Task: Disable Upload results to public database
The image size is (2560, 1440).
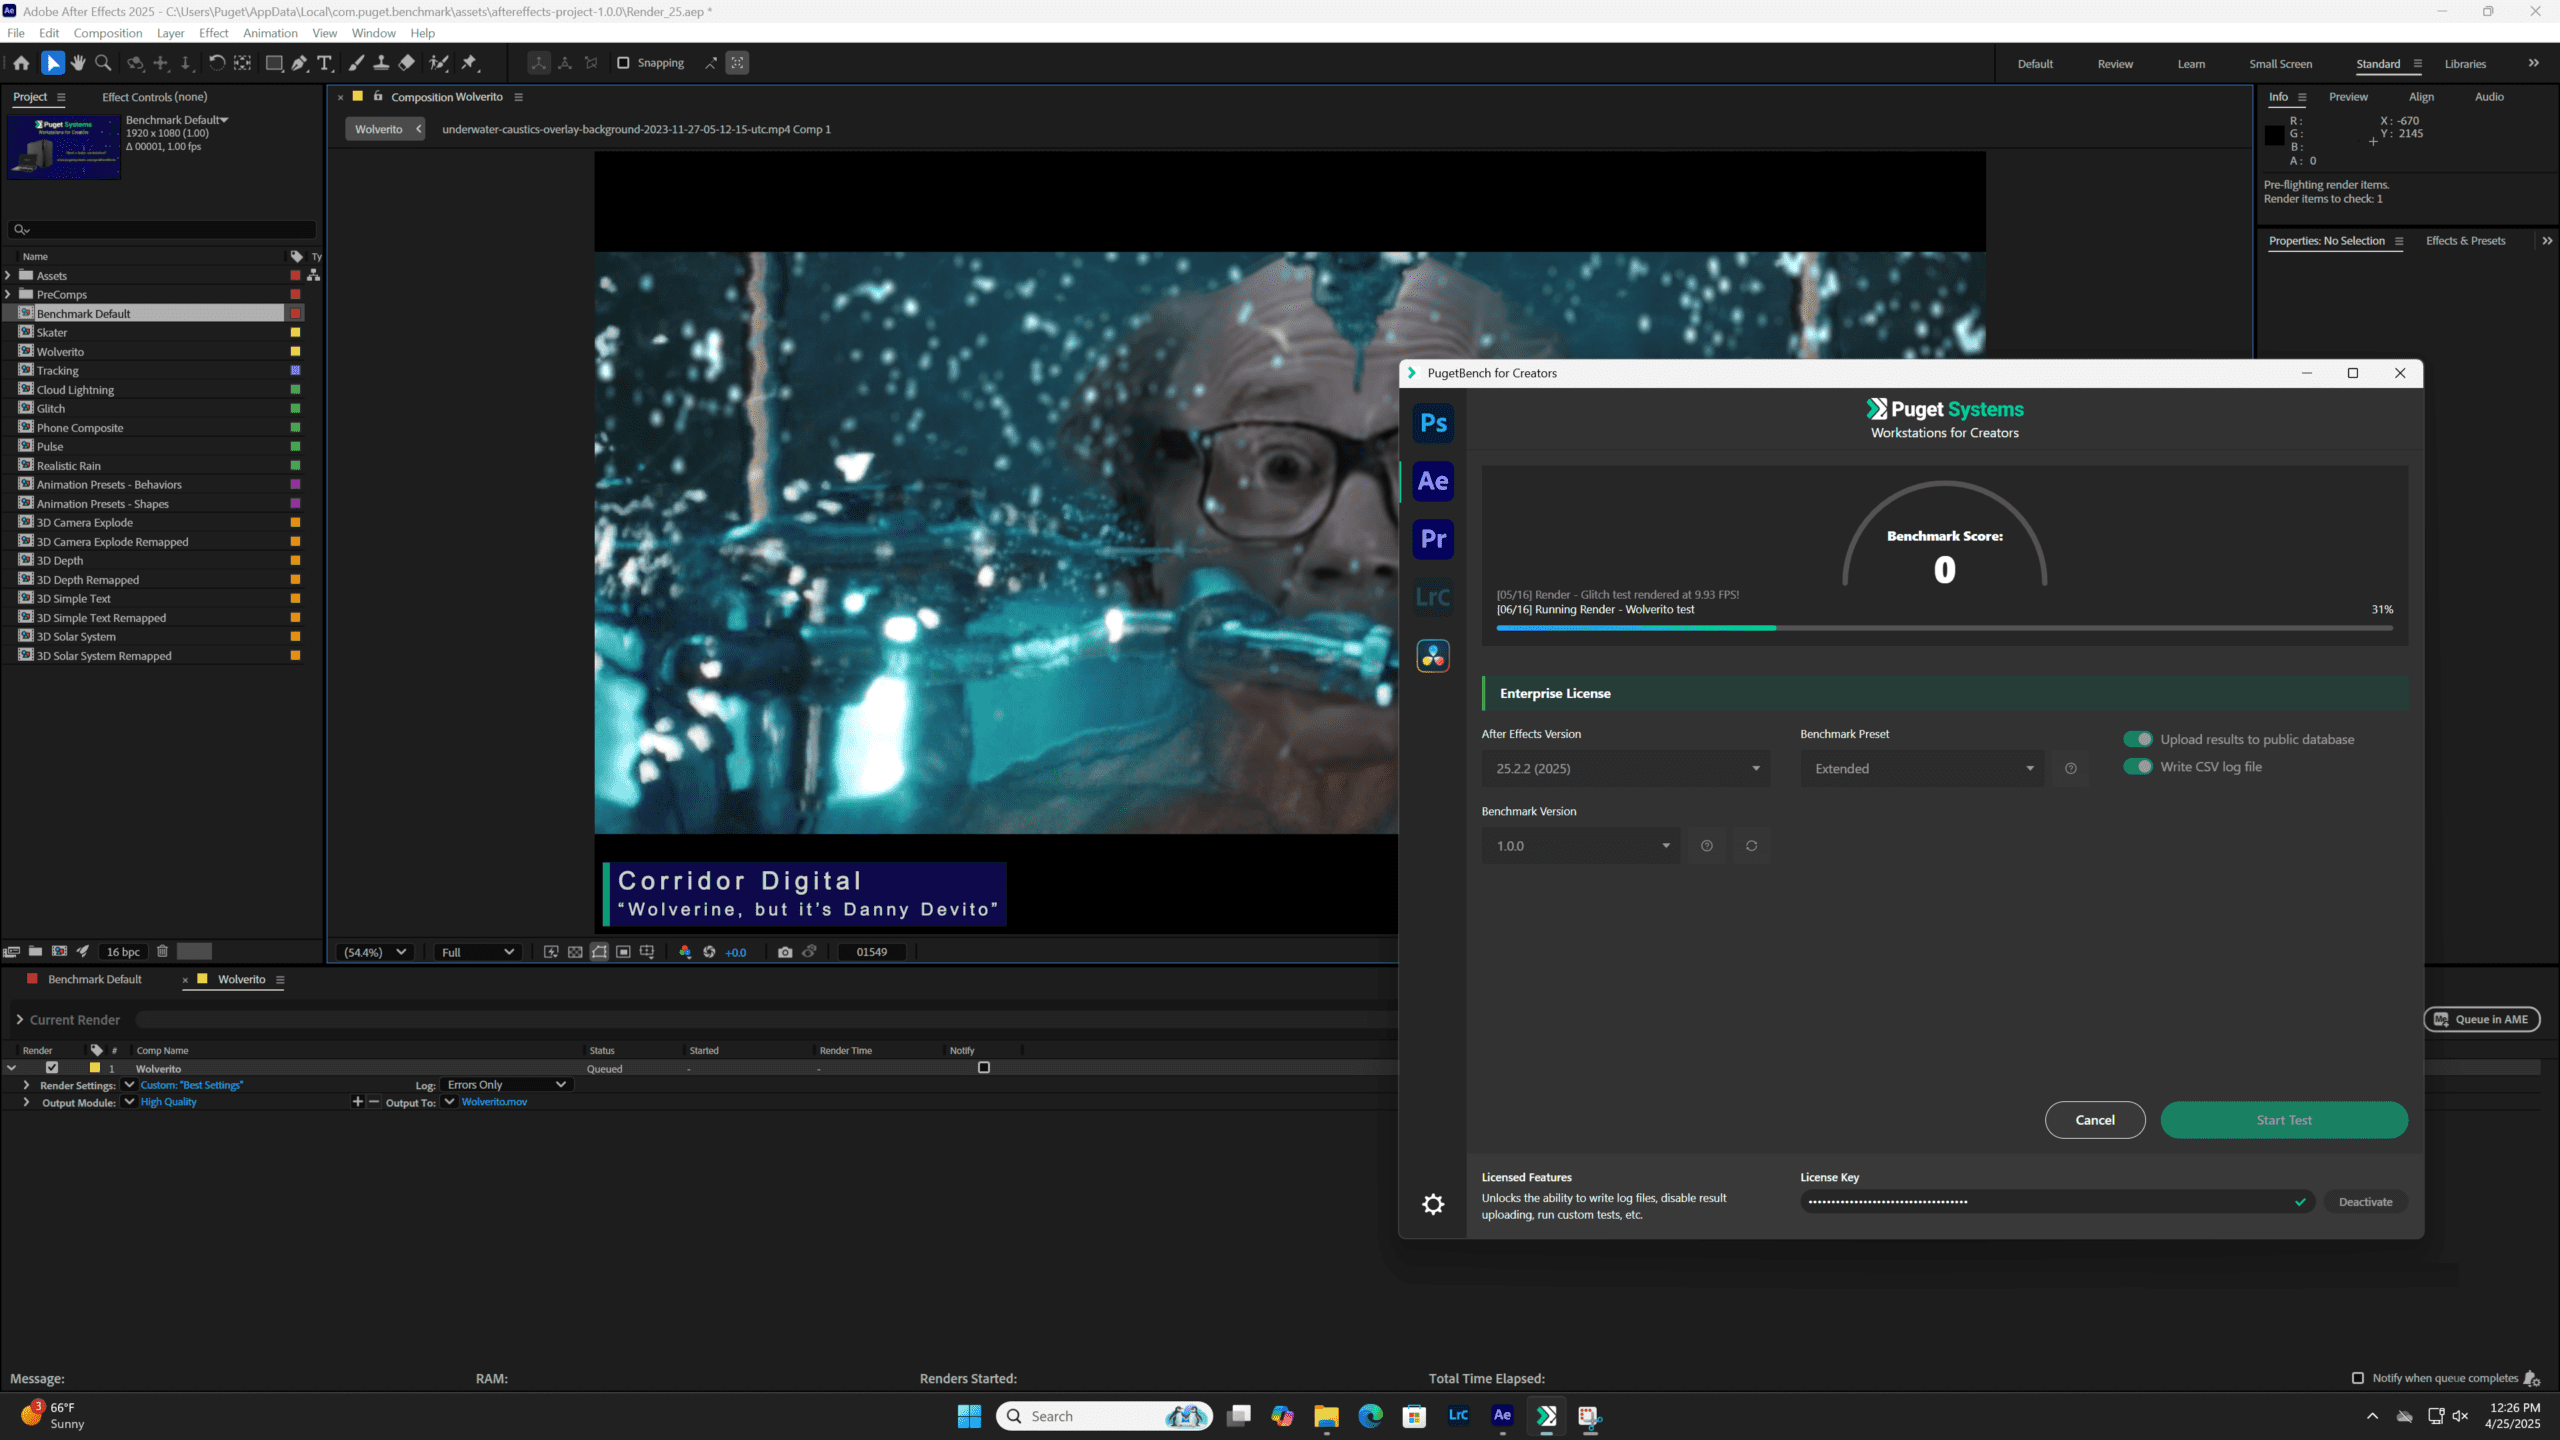Action: [2138, 738]
